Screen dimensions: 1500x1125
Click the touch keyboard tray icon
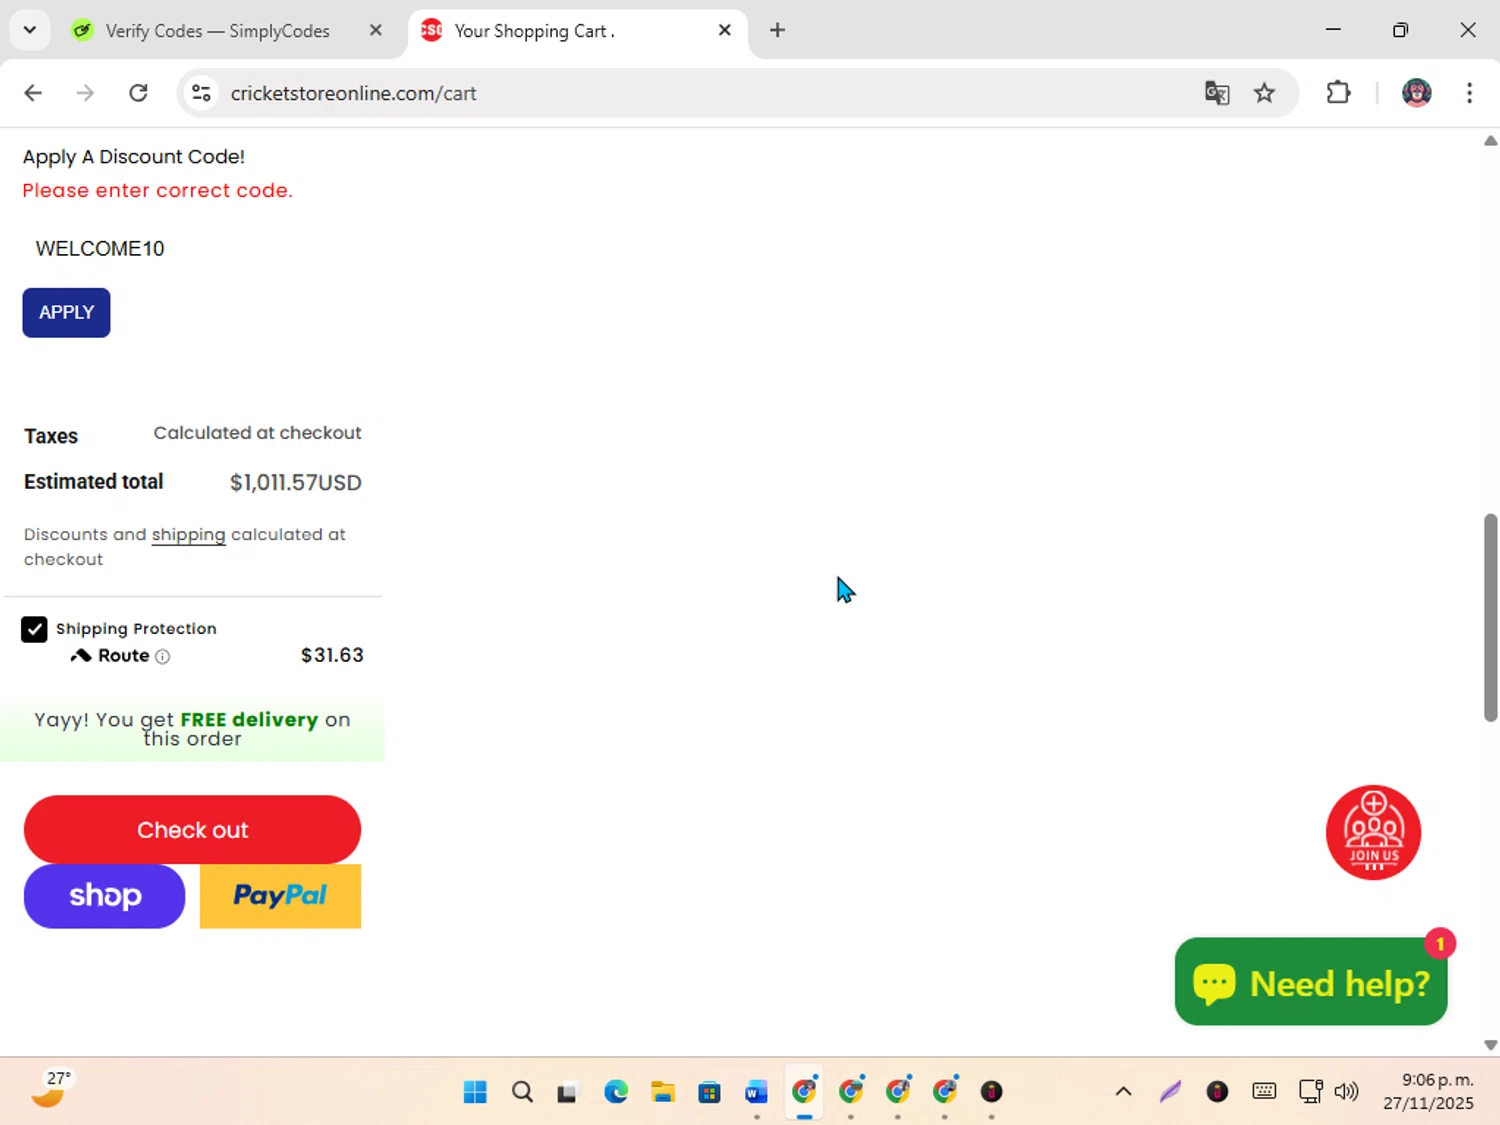1264,1092
